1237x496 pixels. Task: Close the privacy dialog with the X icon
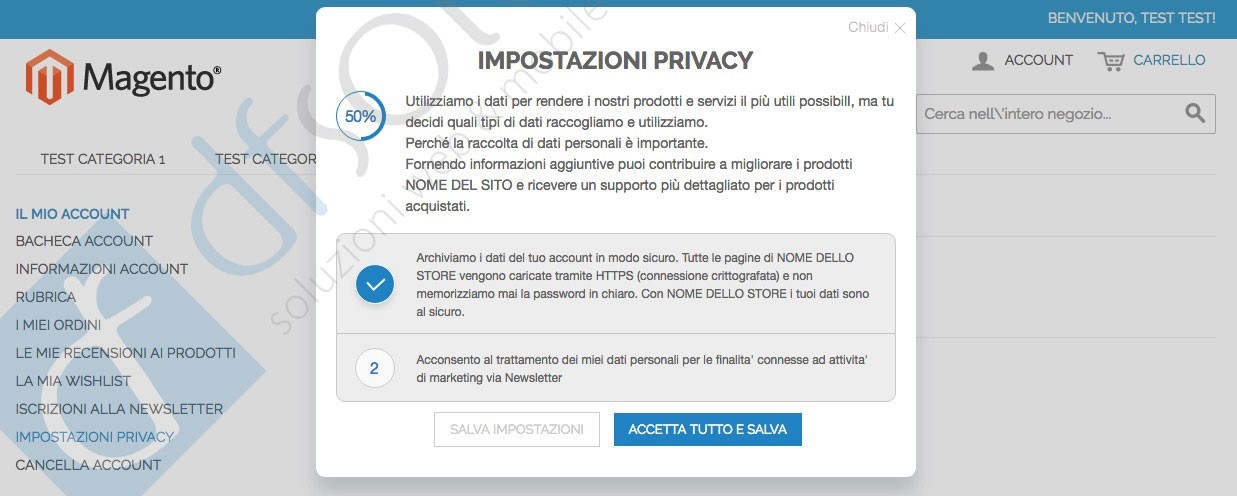900,28
